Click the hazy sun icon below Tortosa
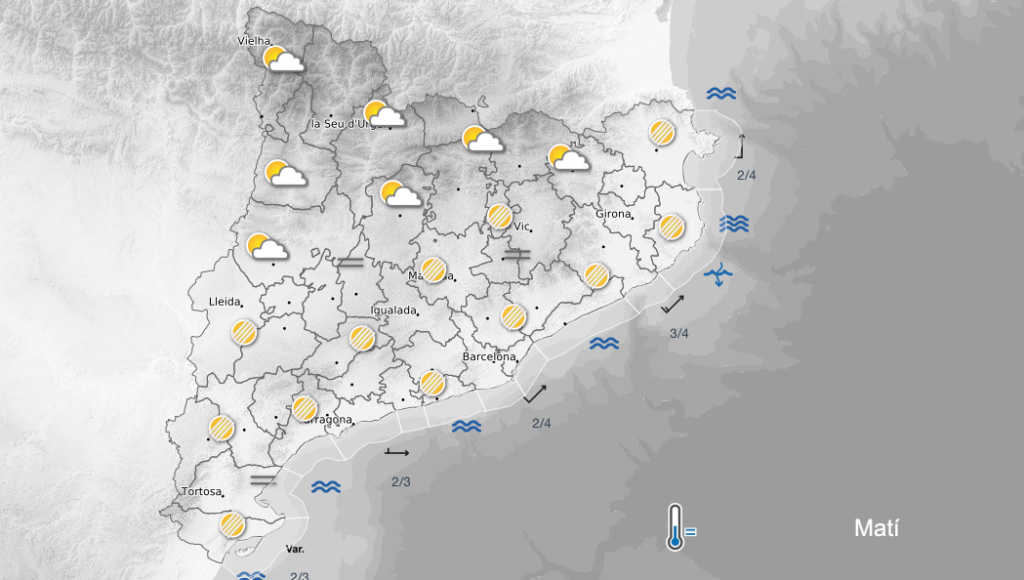The width and height of the screenshot is (1024, 580). tap(233, 525)
